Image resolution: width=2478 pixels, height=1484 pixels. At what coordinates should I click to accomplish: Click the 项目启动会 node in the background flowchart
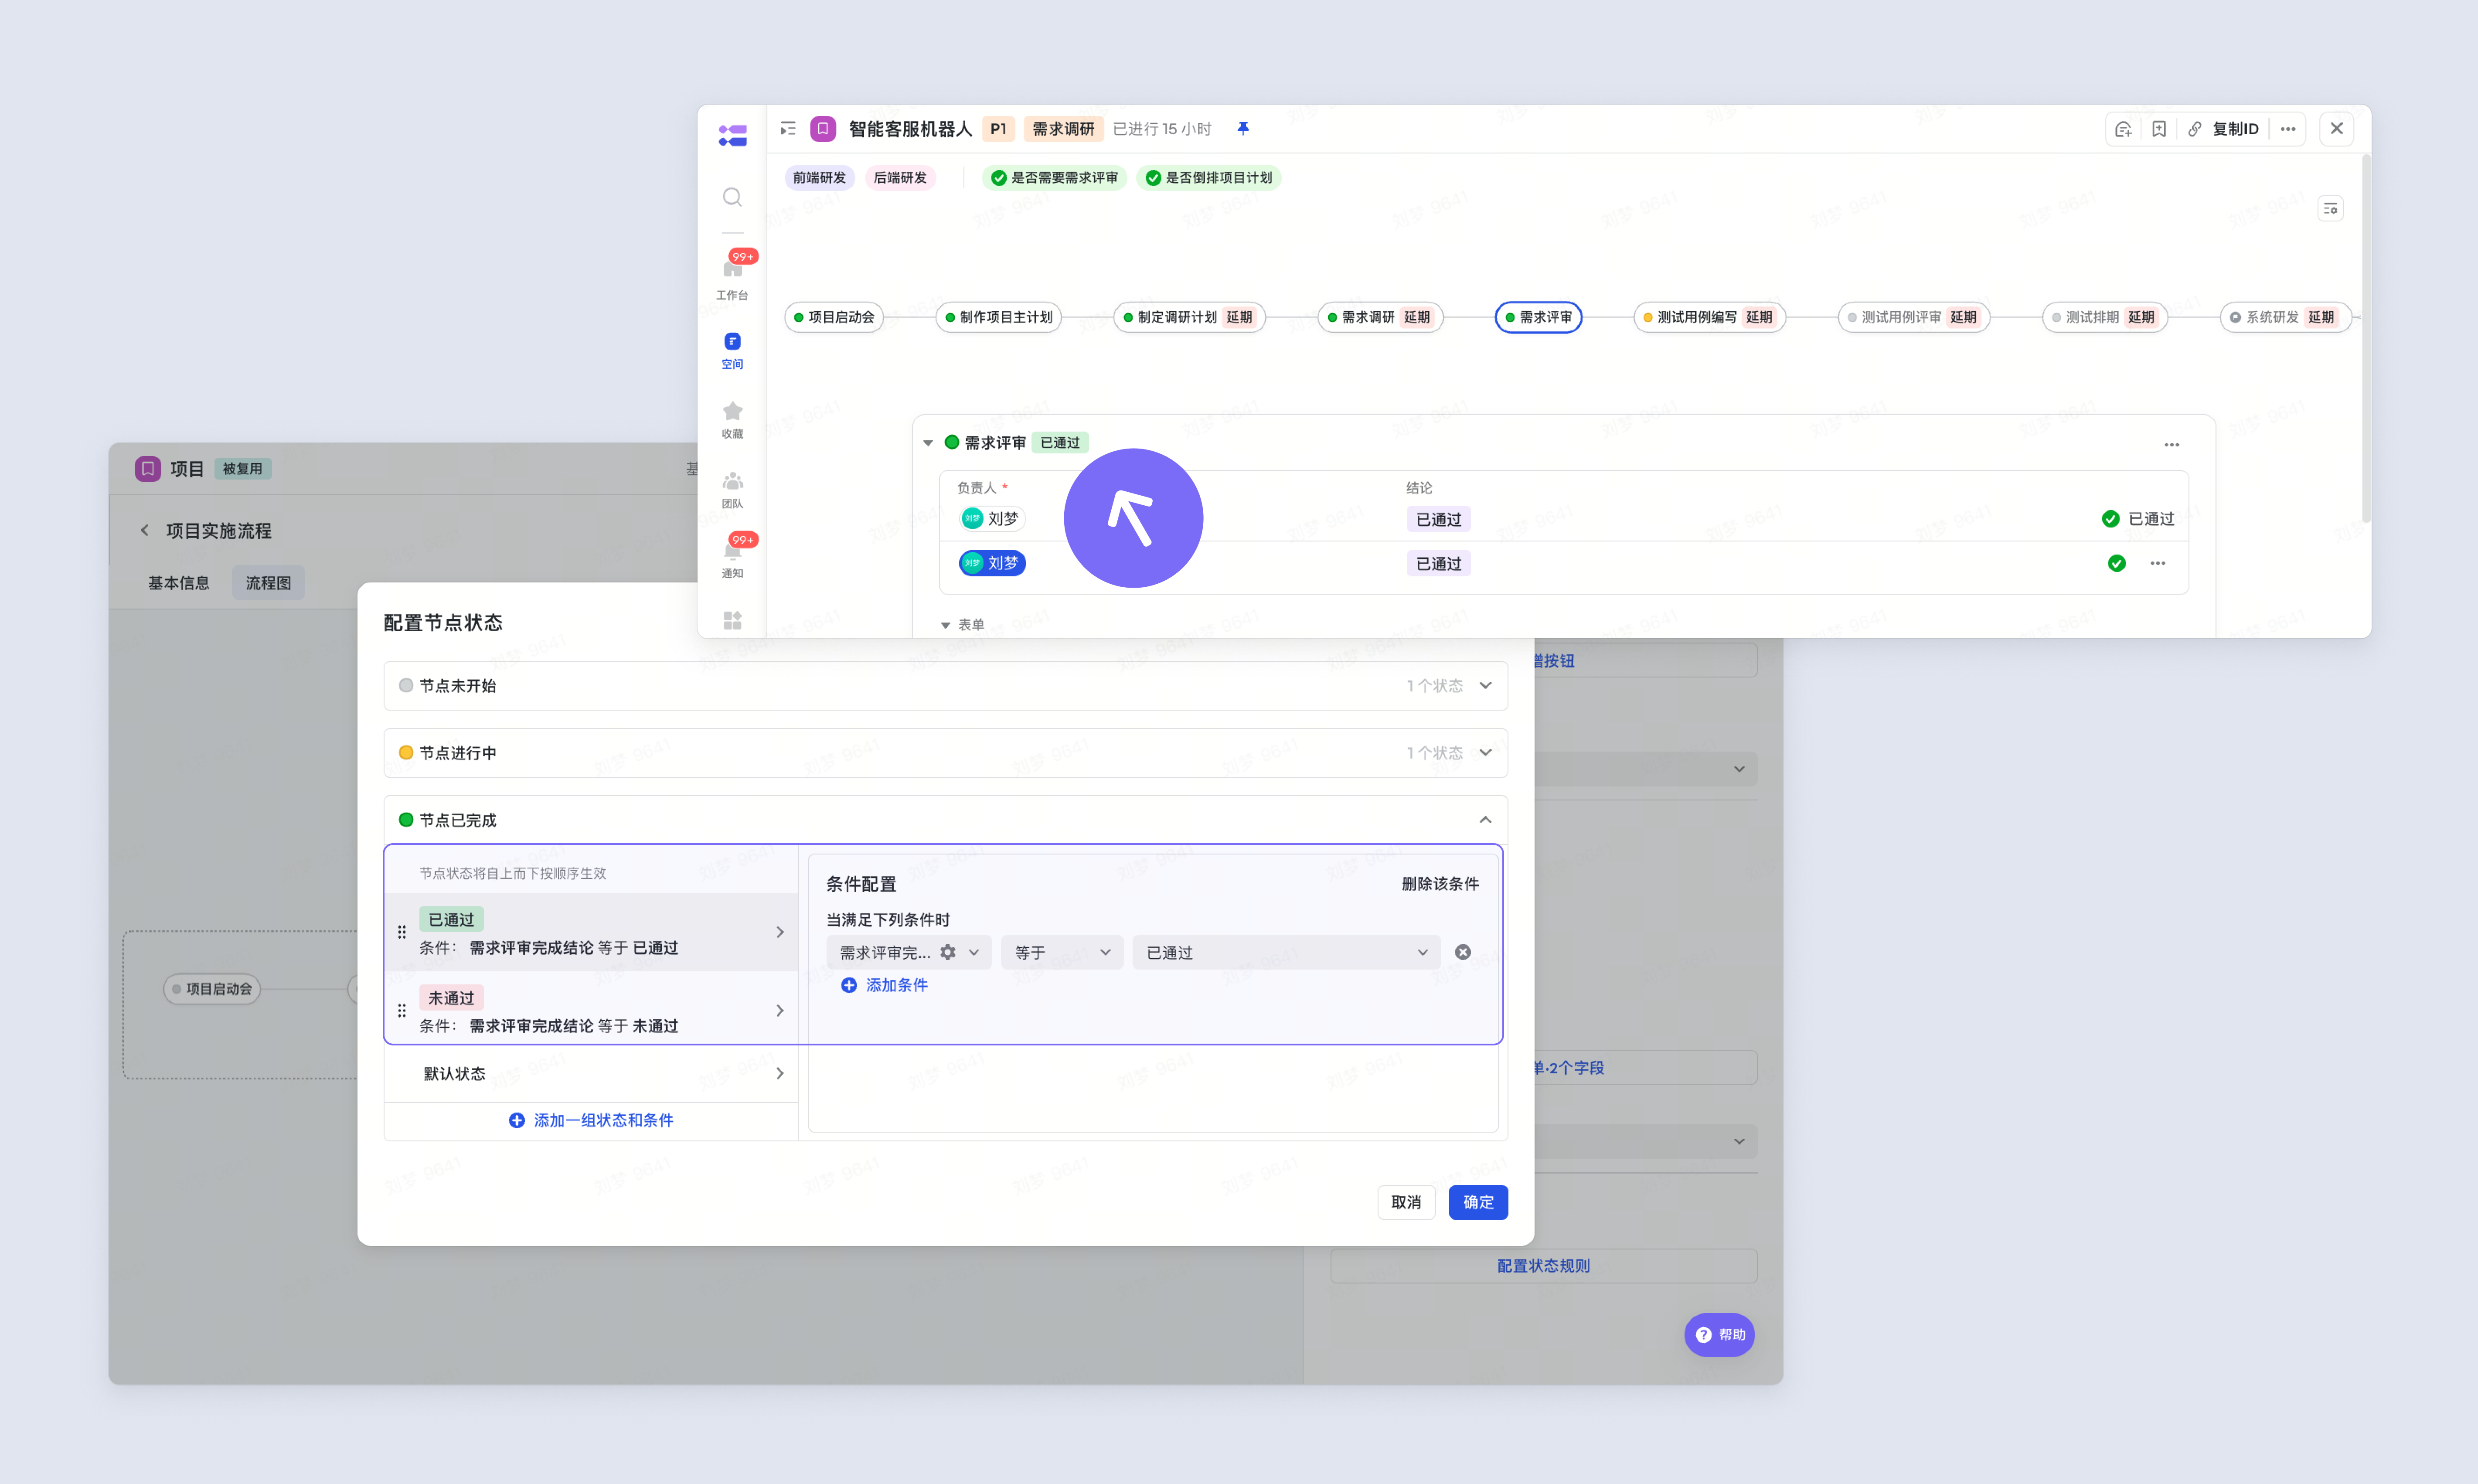click(x=211, y=989)
